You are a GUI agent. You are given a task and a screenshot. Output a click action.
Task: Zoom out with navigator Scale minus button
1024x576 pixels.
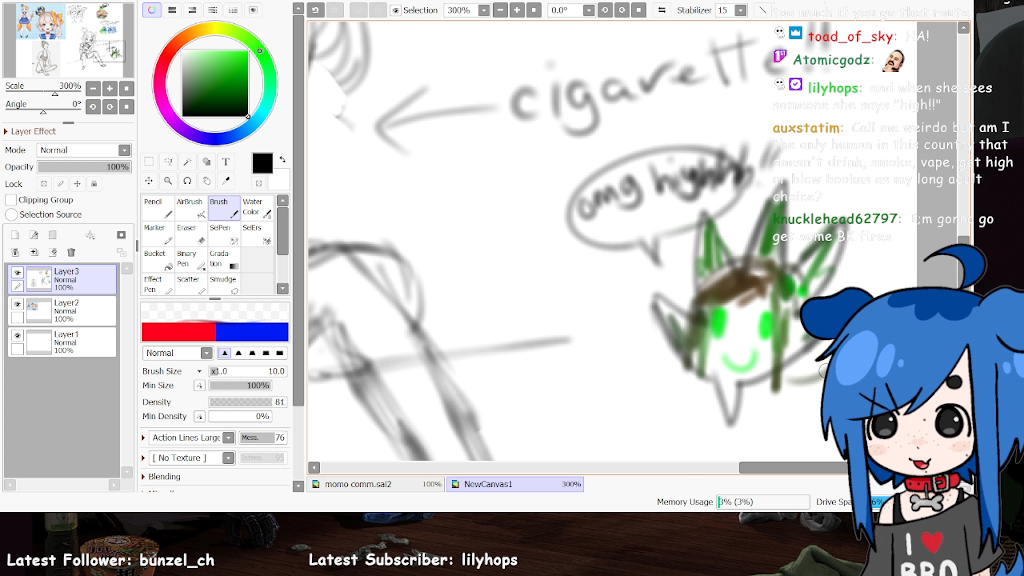pyautogui.click(x=93, y=88)
